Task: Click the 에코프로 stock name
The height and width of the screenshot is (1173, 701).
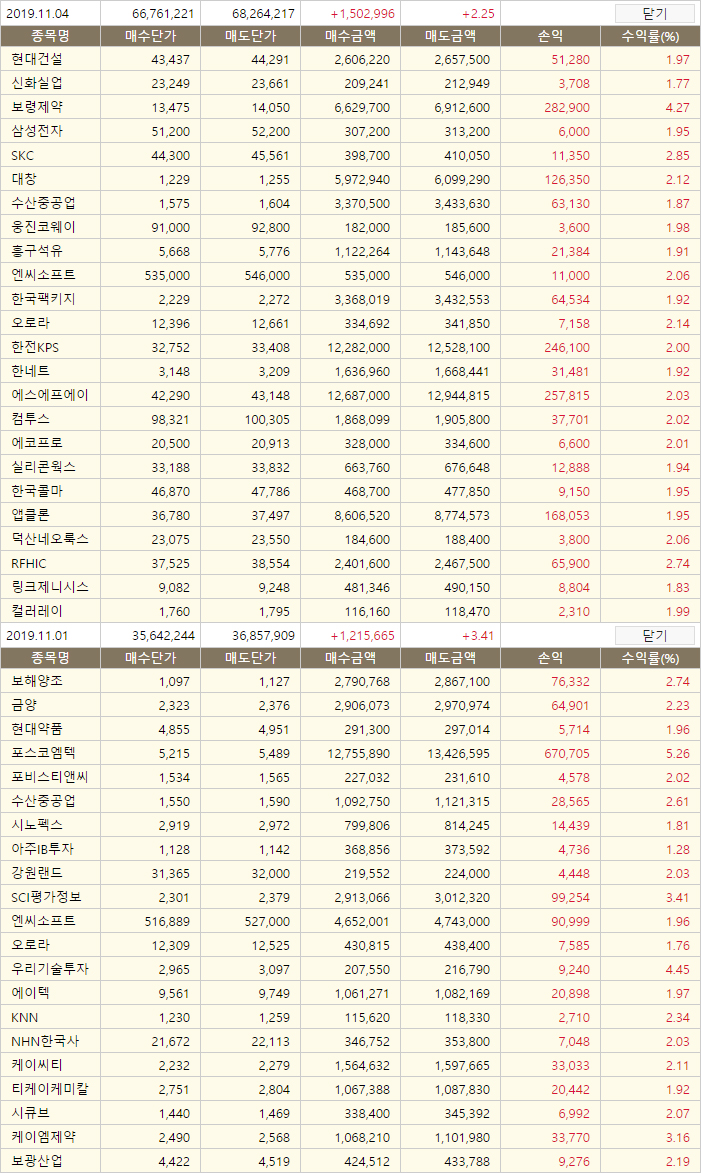Action: (x=37, y=443)
